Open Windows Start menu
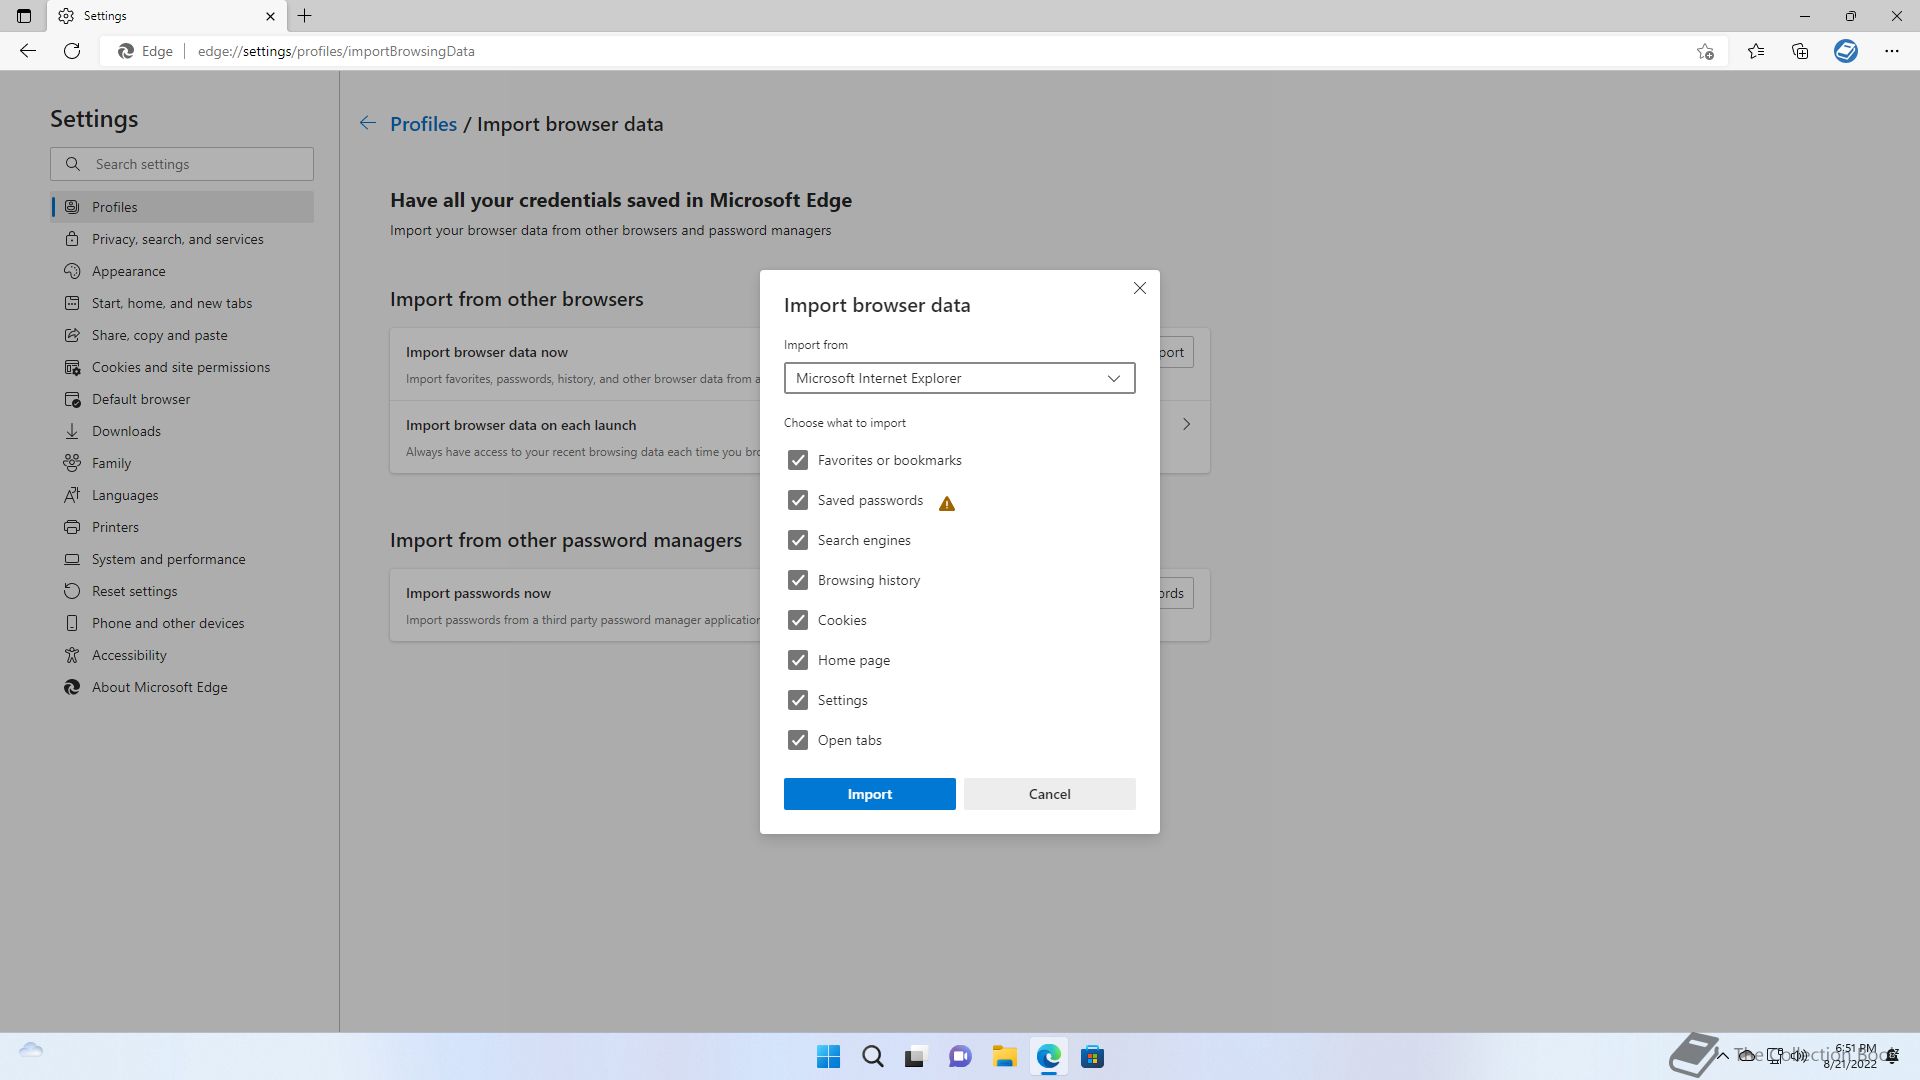Image resolution: width=1920 pixels, height=1080 pixels. point(829,1057)
